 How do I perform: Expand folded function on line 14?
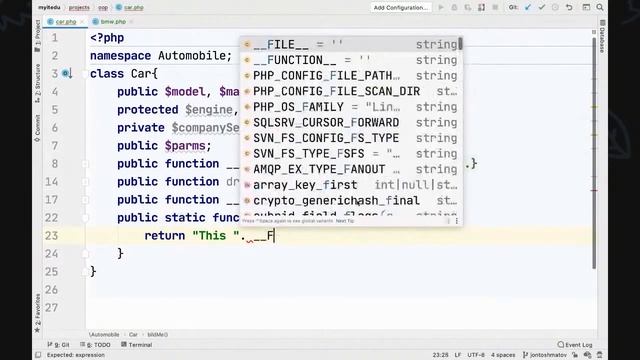pyautogui.click(x=85, y=182)
